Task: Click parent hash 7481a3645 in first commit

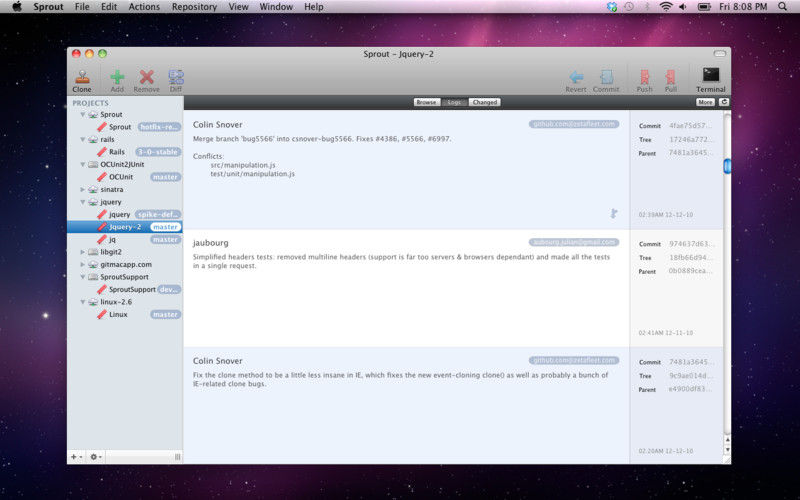Action: 690,153
